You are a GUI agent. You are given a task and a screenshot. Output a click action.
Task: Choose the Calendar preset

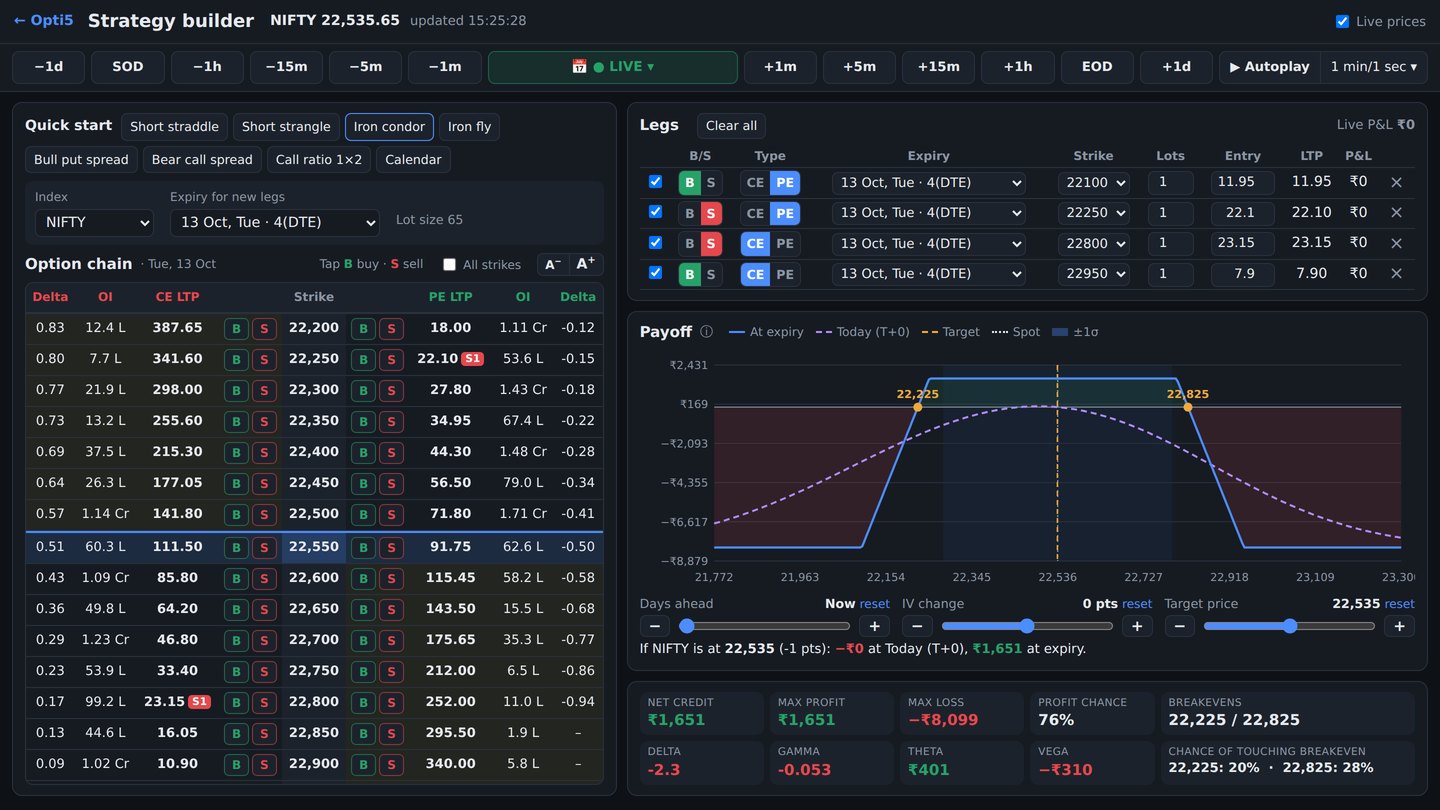tap(413, 160)
